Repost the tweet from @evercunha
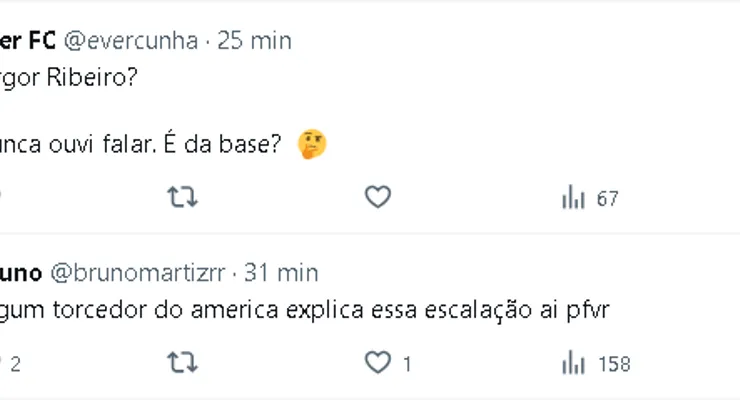The height and width of the screenshot is (416, 740). 181,198
